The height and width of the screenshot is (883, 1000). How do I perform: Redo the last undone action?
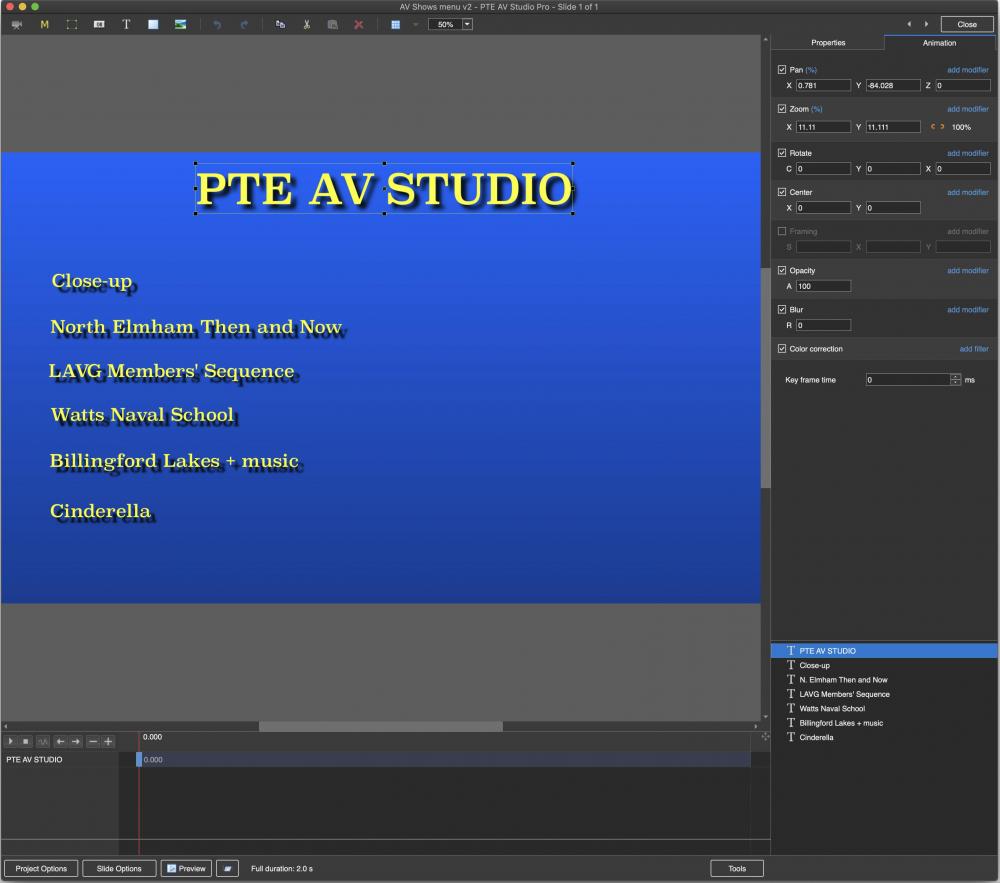[x=244, y=24]
